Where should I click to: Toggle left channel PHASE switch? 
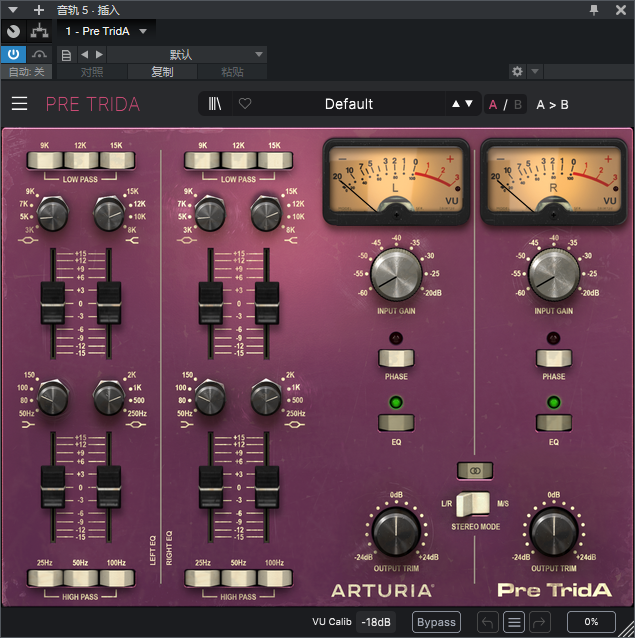pos(396,358)
